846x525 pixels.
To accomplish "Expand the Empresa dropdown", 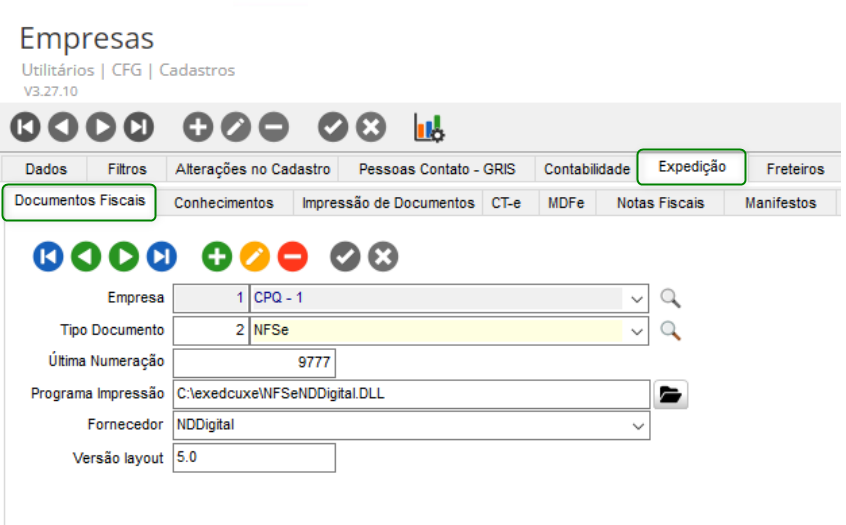I will click(x=638, y=298).
